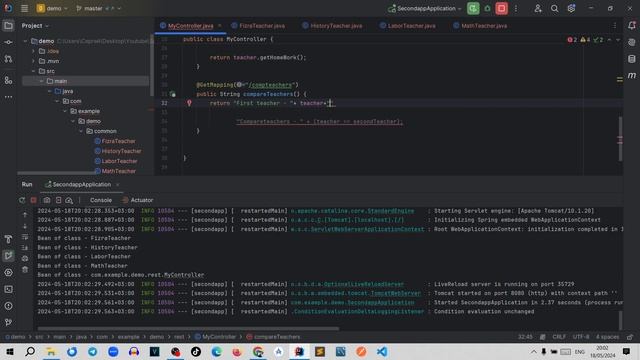Change CRLF line separator
The image size is (640, 360).
[x=559, y=337]
